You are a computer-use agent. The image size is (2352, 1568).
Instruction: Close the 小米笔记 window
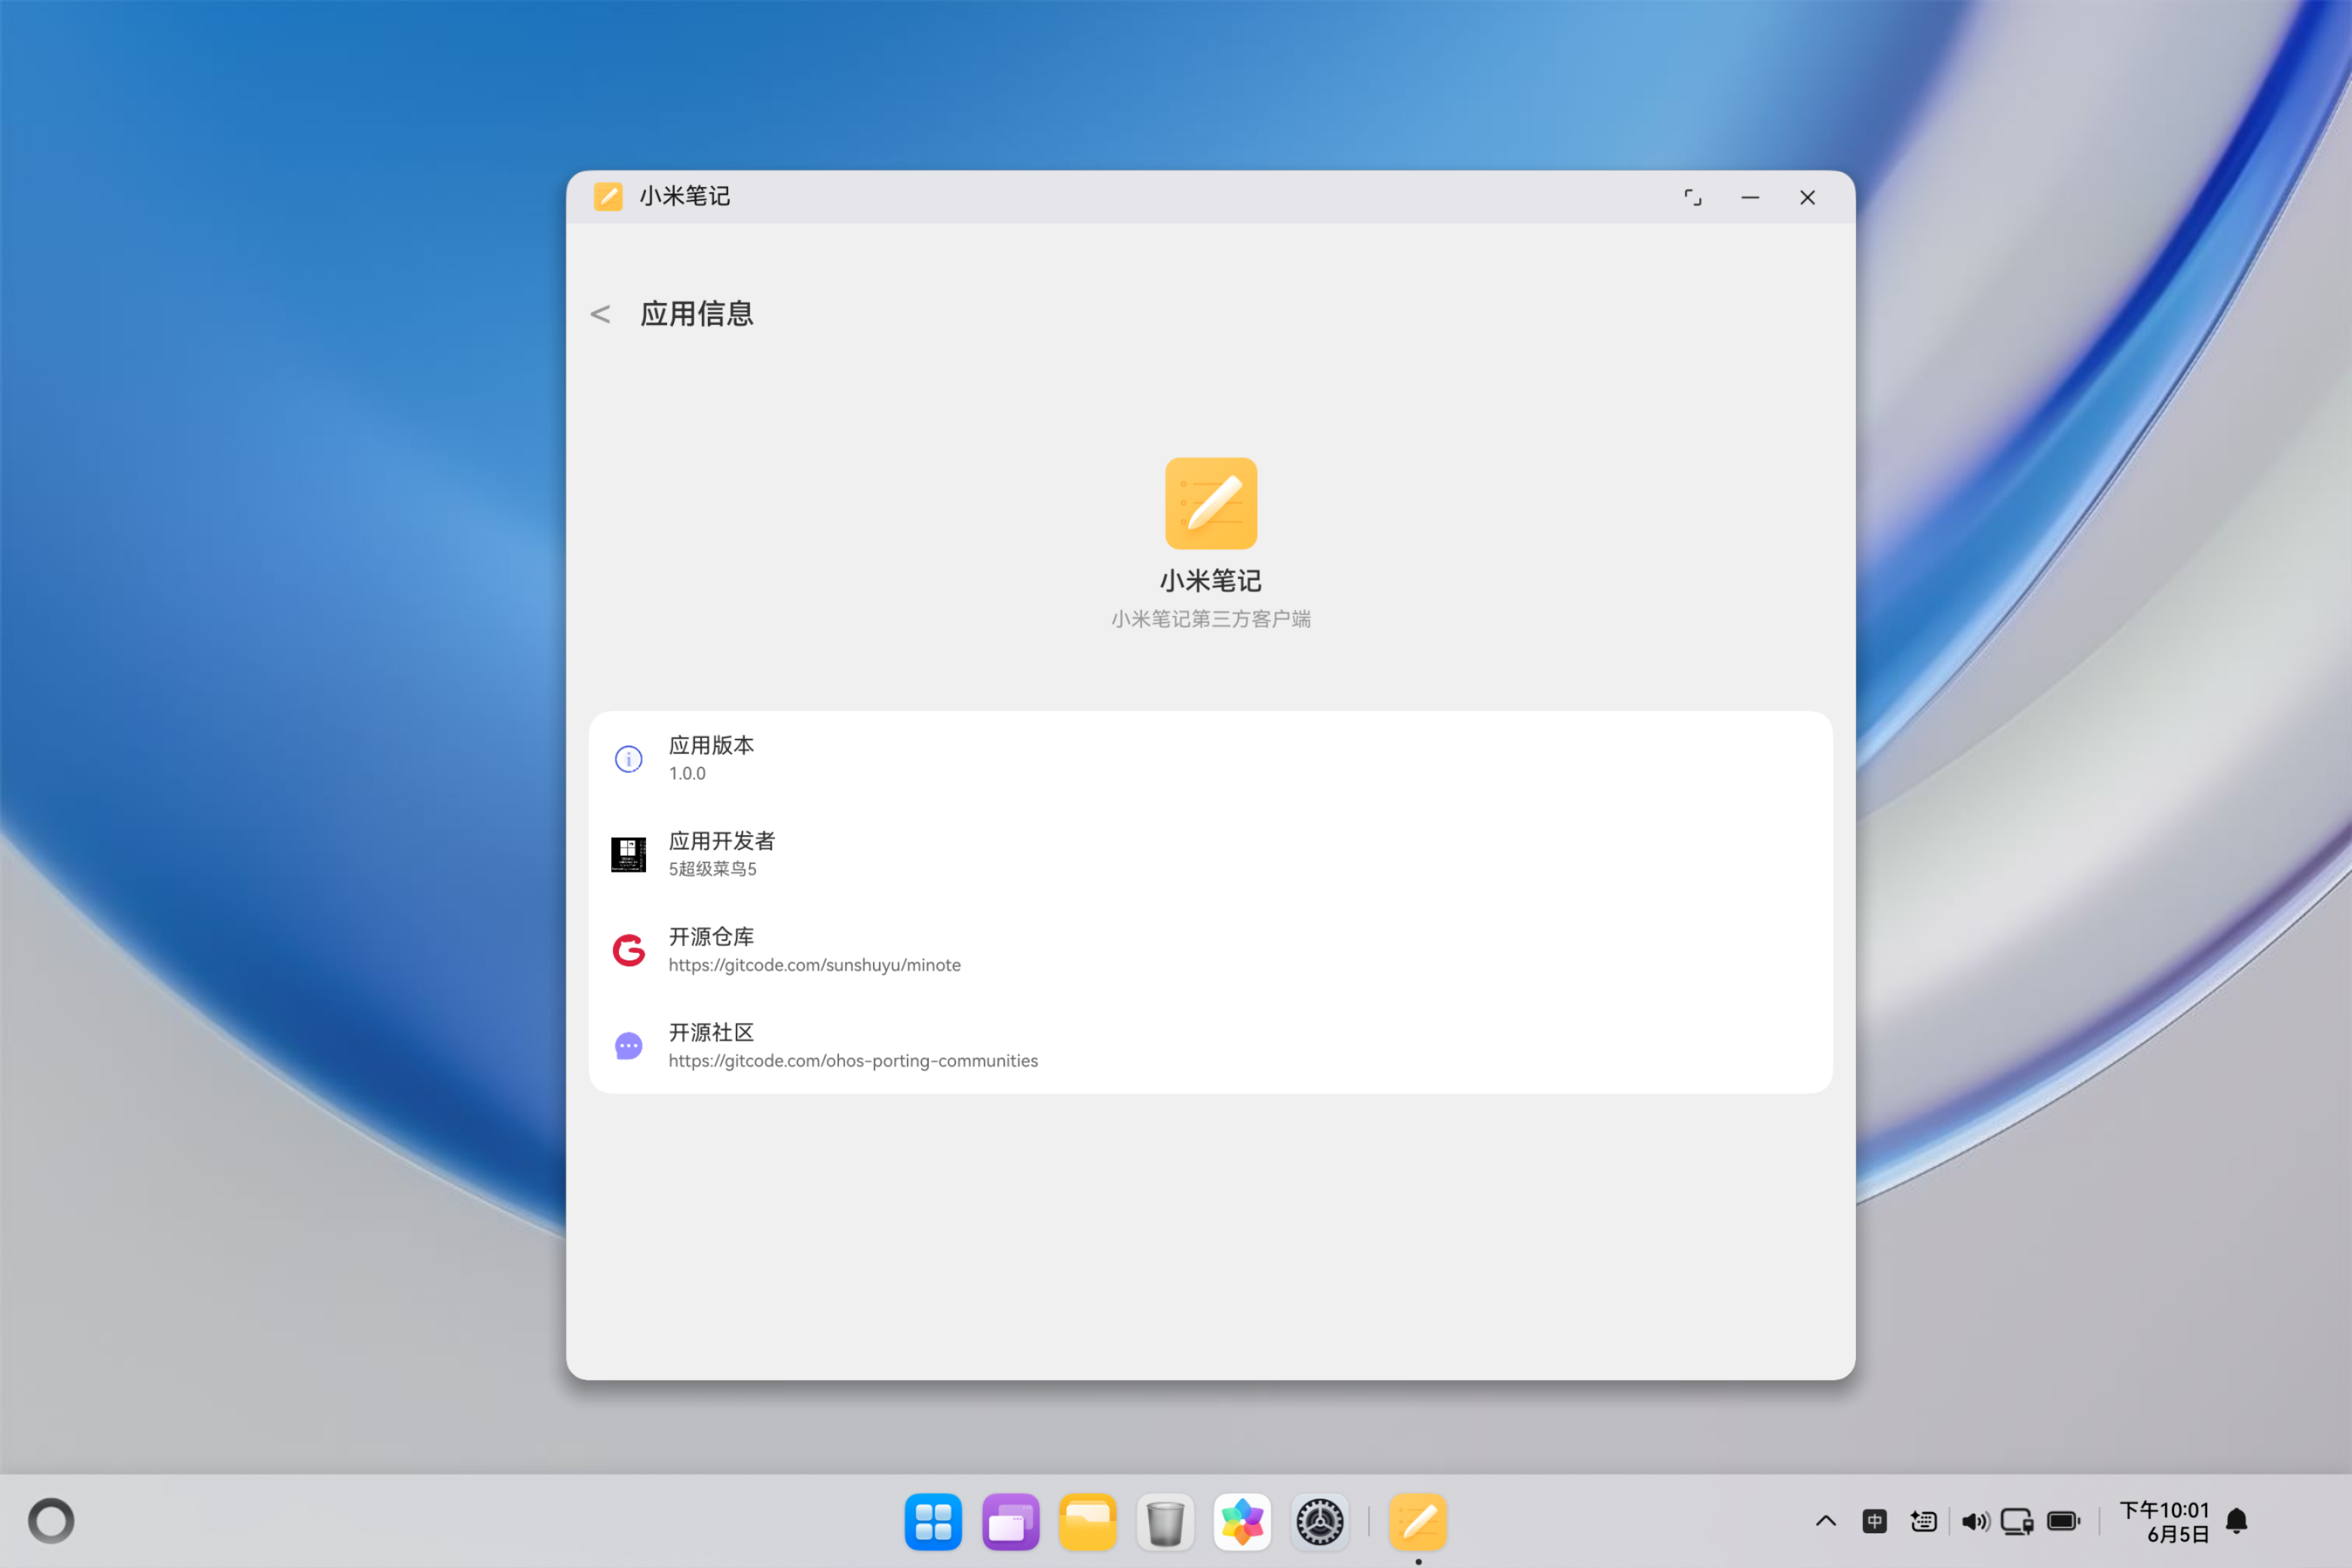(1807, 197)
